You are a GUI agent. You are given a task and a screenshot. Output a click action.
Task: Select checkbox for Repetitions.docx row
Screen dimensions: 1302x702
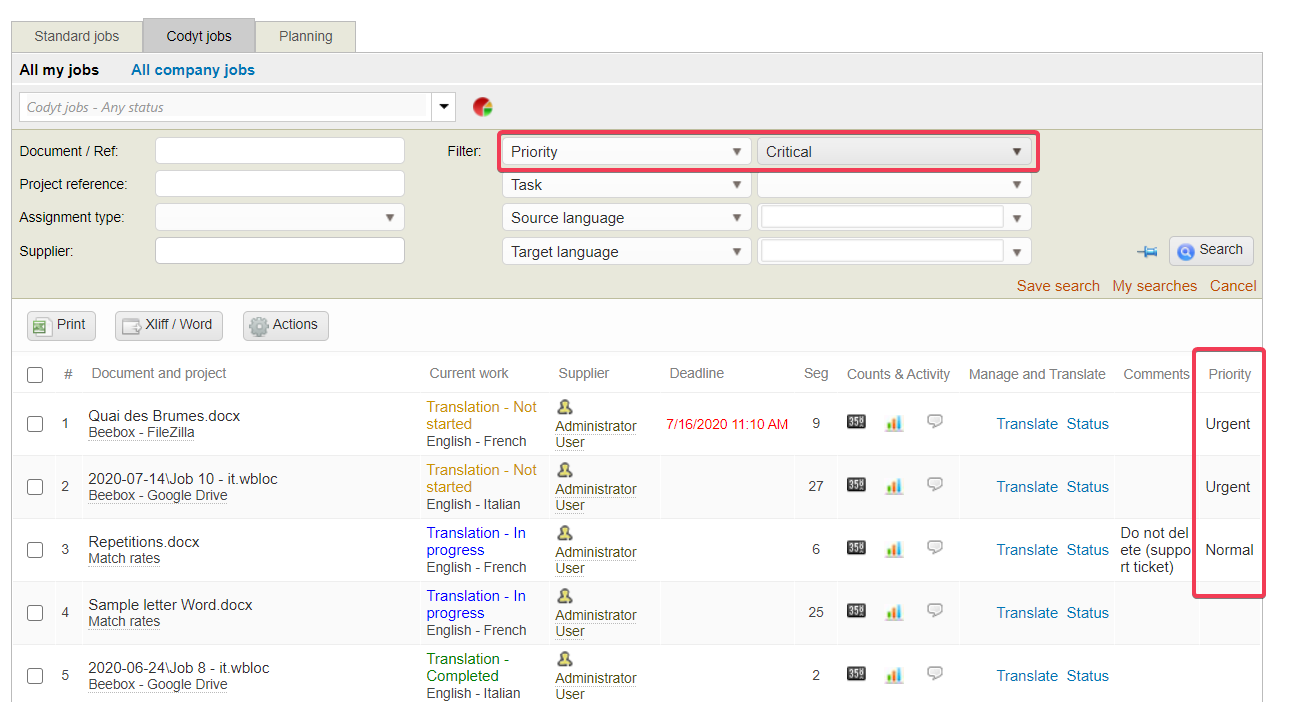point(35,550)
